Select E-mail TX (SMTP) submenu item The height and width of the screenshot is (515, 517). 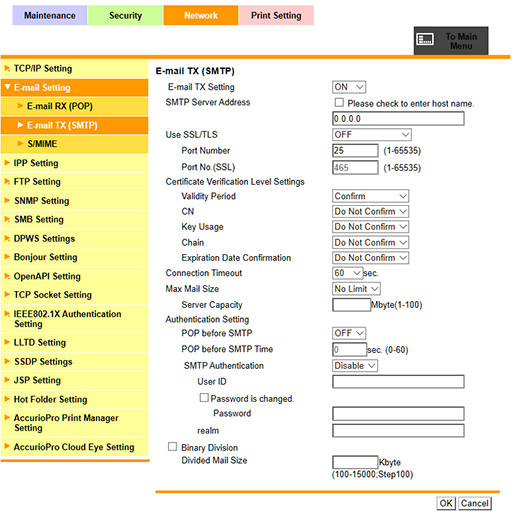(x=74, y=125)
